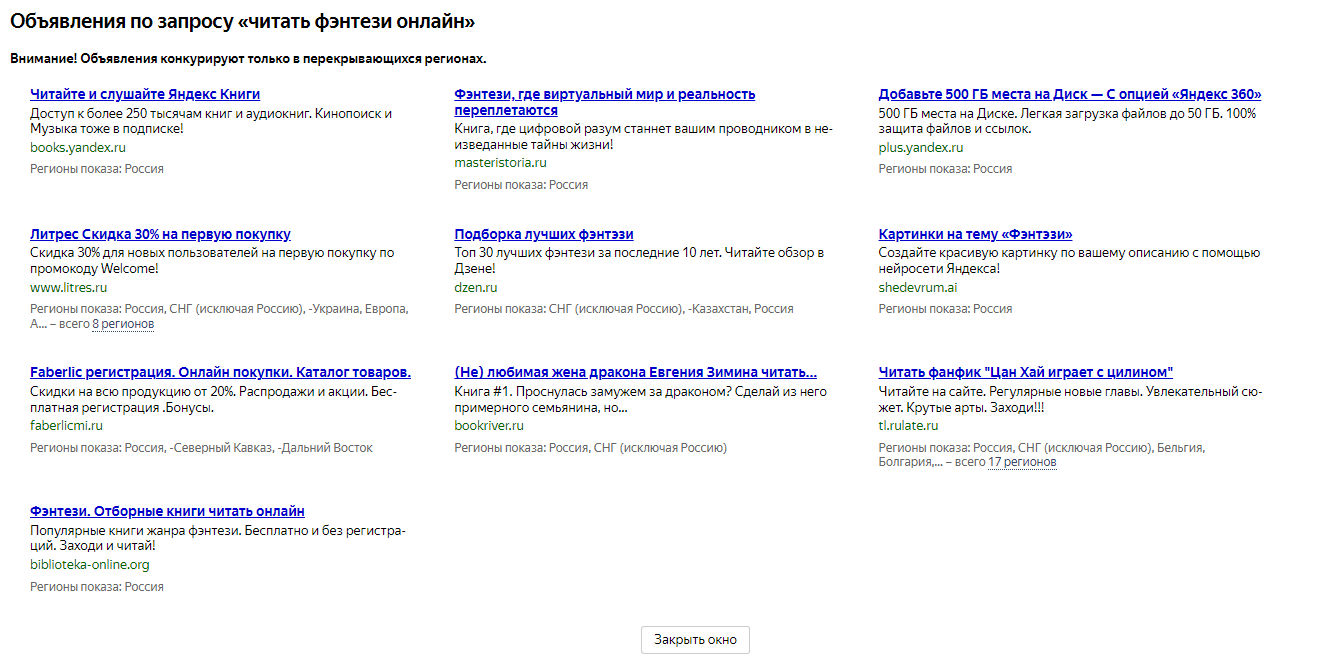Screen dimensions: 1321x671
Task: Open 'Подборка лучших фэнтэзи' ad link
Action: point(544,234)
